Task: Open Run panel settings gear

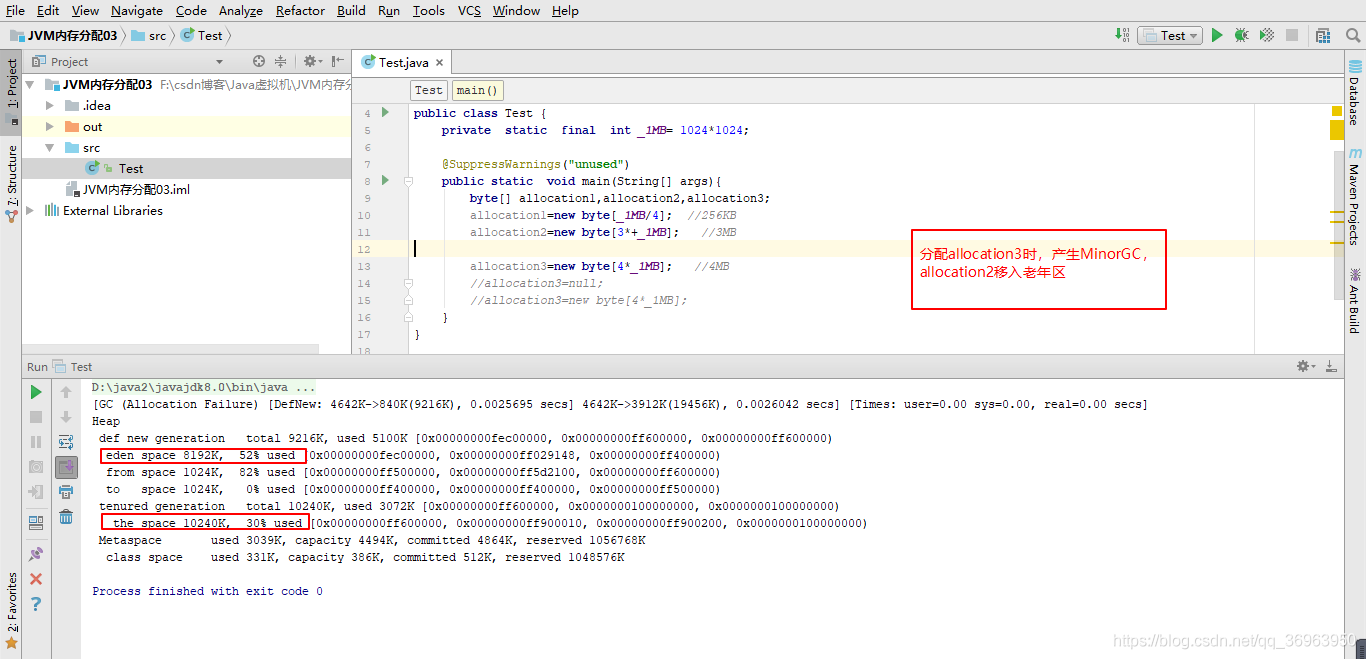Action: click(1305, 367)
